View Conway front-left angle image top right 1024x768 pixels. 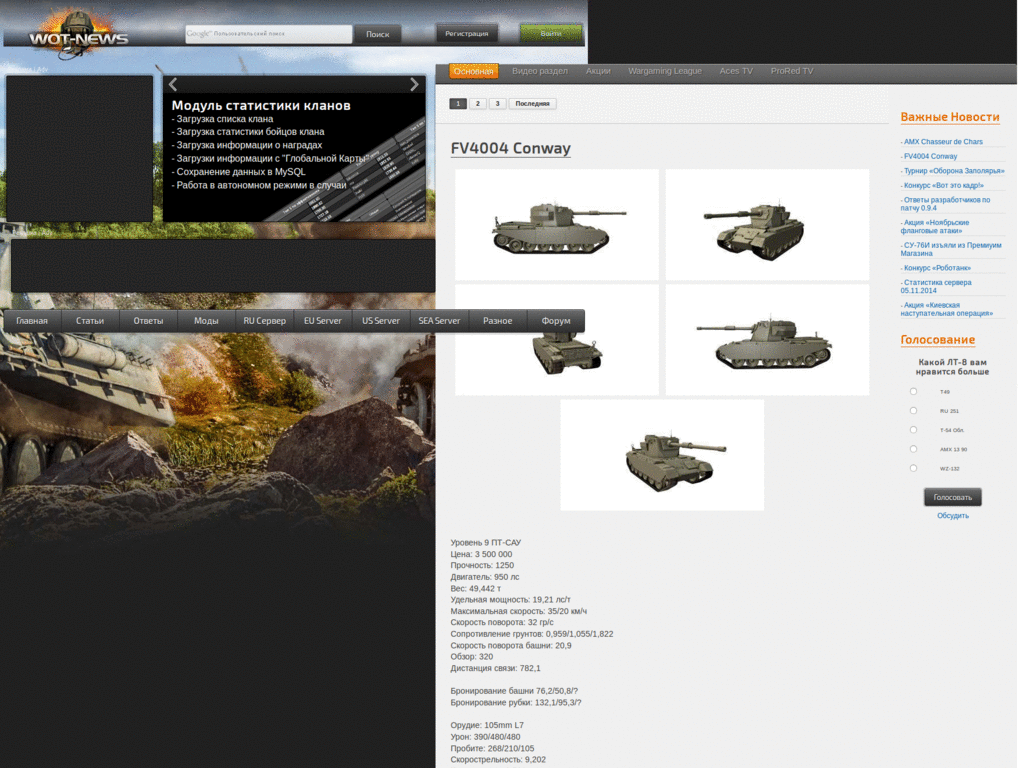click(x=767, y=225)
